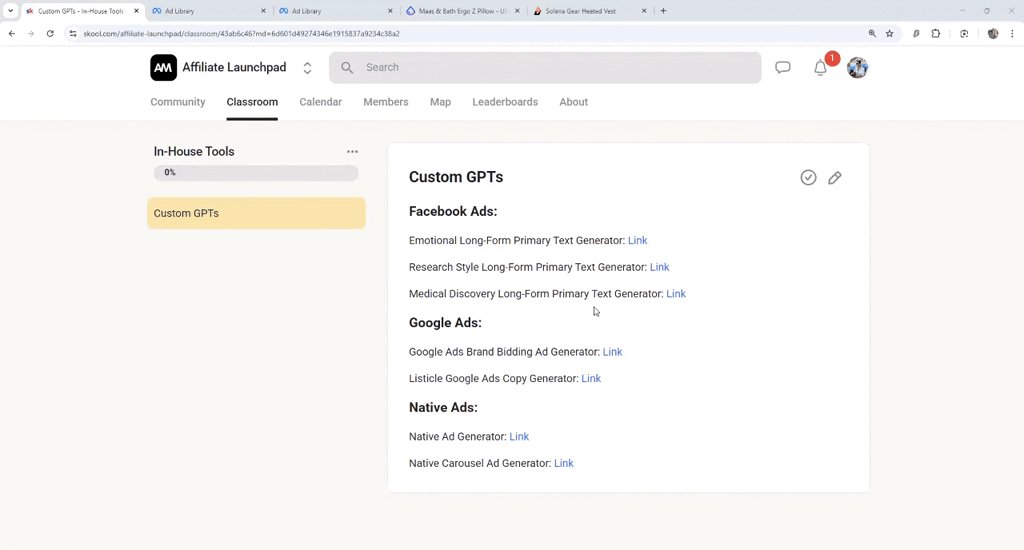The width and height of the screenshot is (1024, 550).
Task: Open Research Style Long-Form Generator link
Action: point(660,267)
